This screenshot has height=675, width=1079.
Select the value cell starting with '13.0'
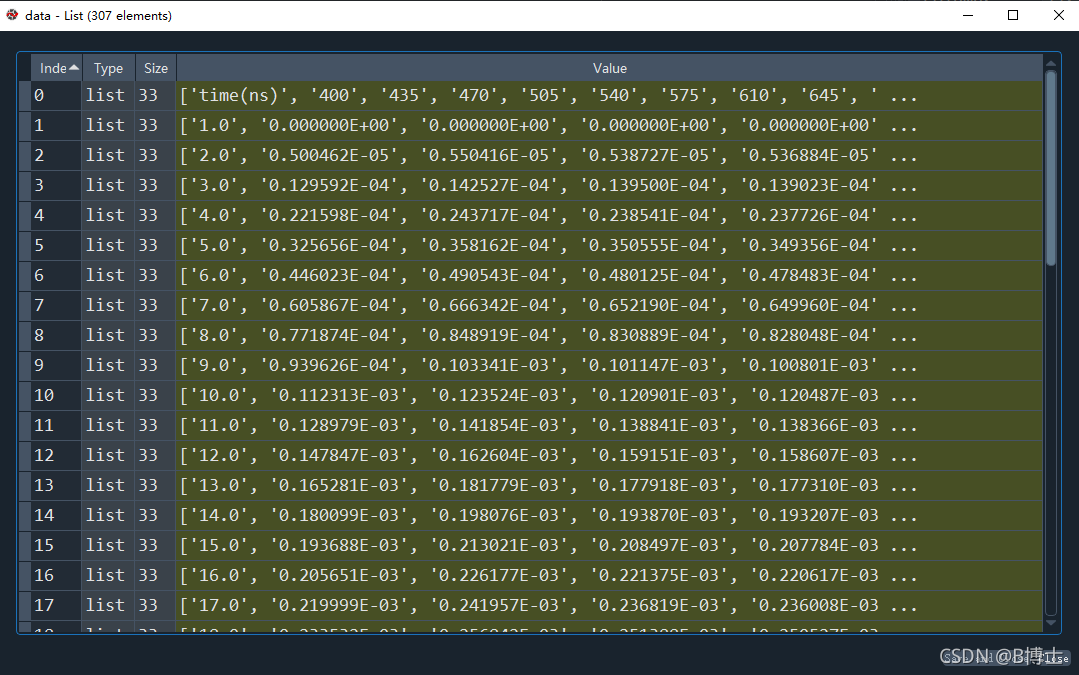[x=610, y=485]
